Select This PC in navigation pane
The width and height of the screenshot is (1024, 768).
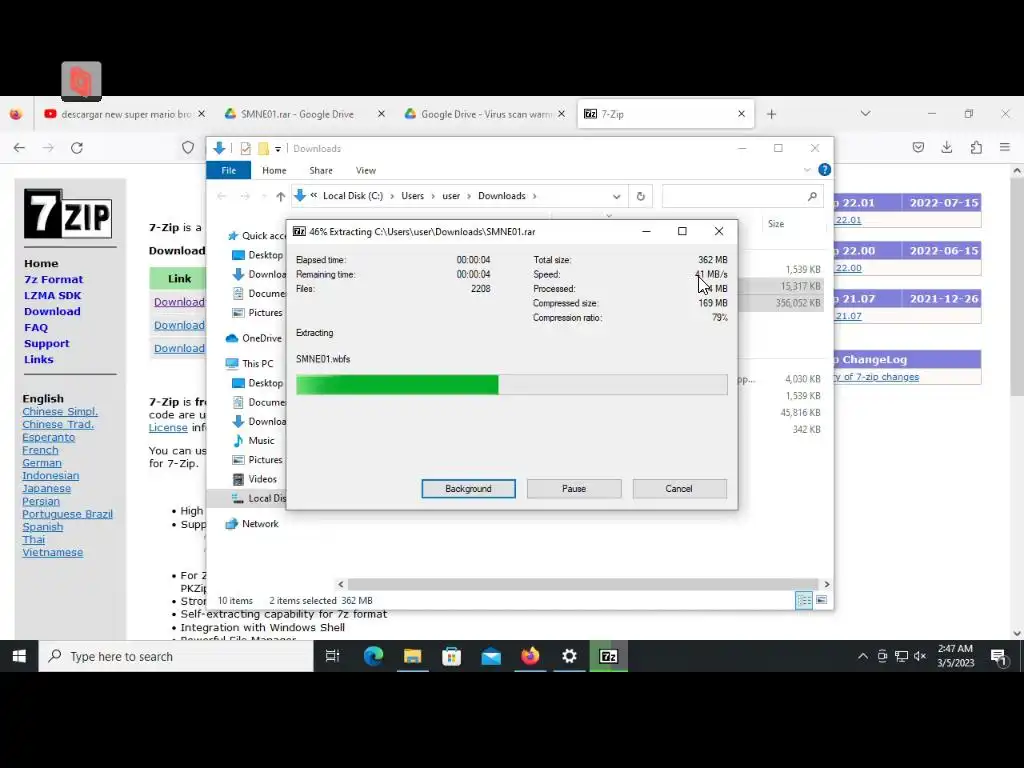click(249, 364)
